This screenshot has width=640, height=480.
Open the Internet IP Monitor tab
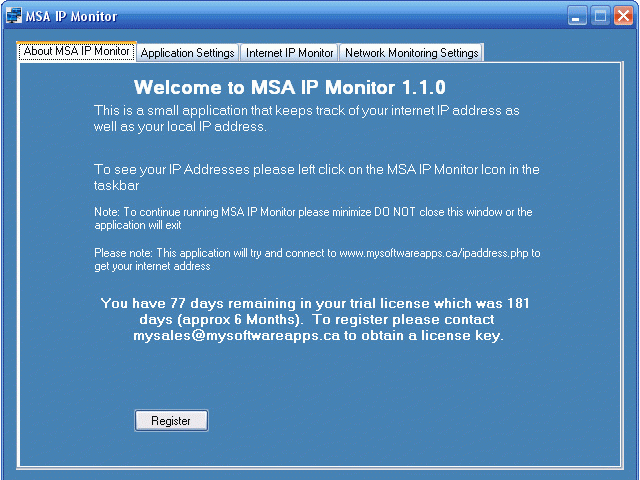coord(289,53)
